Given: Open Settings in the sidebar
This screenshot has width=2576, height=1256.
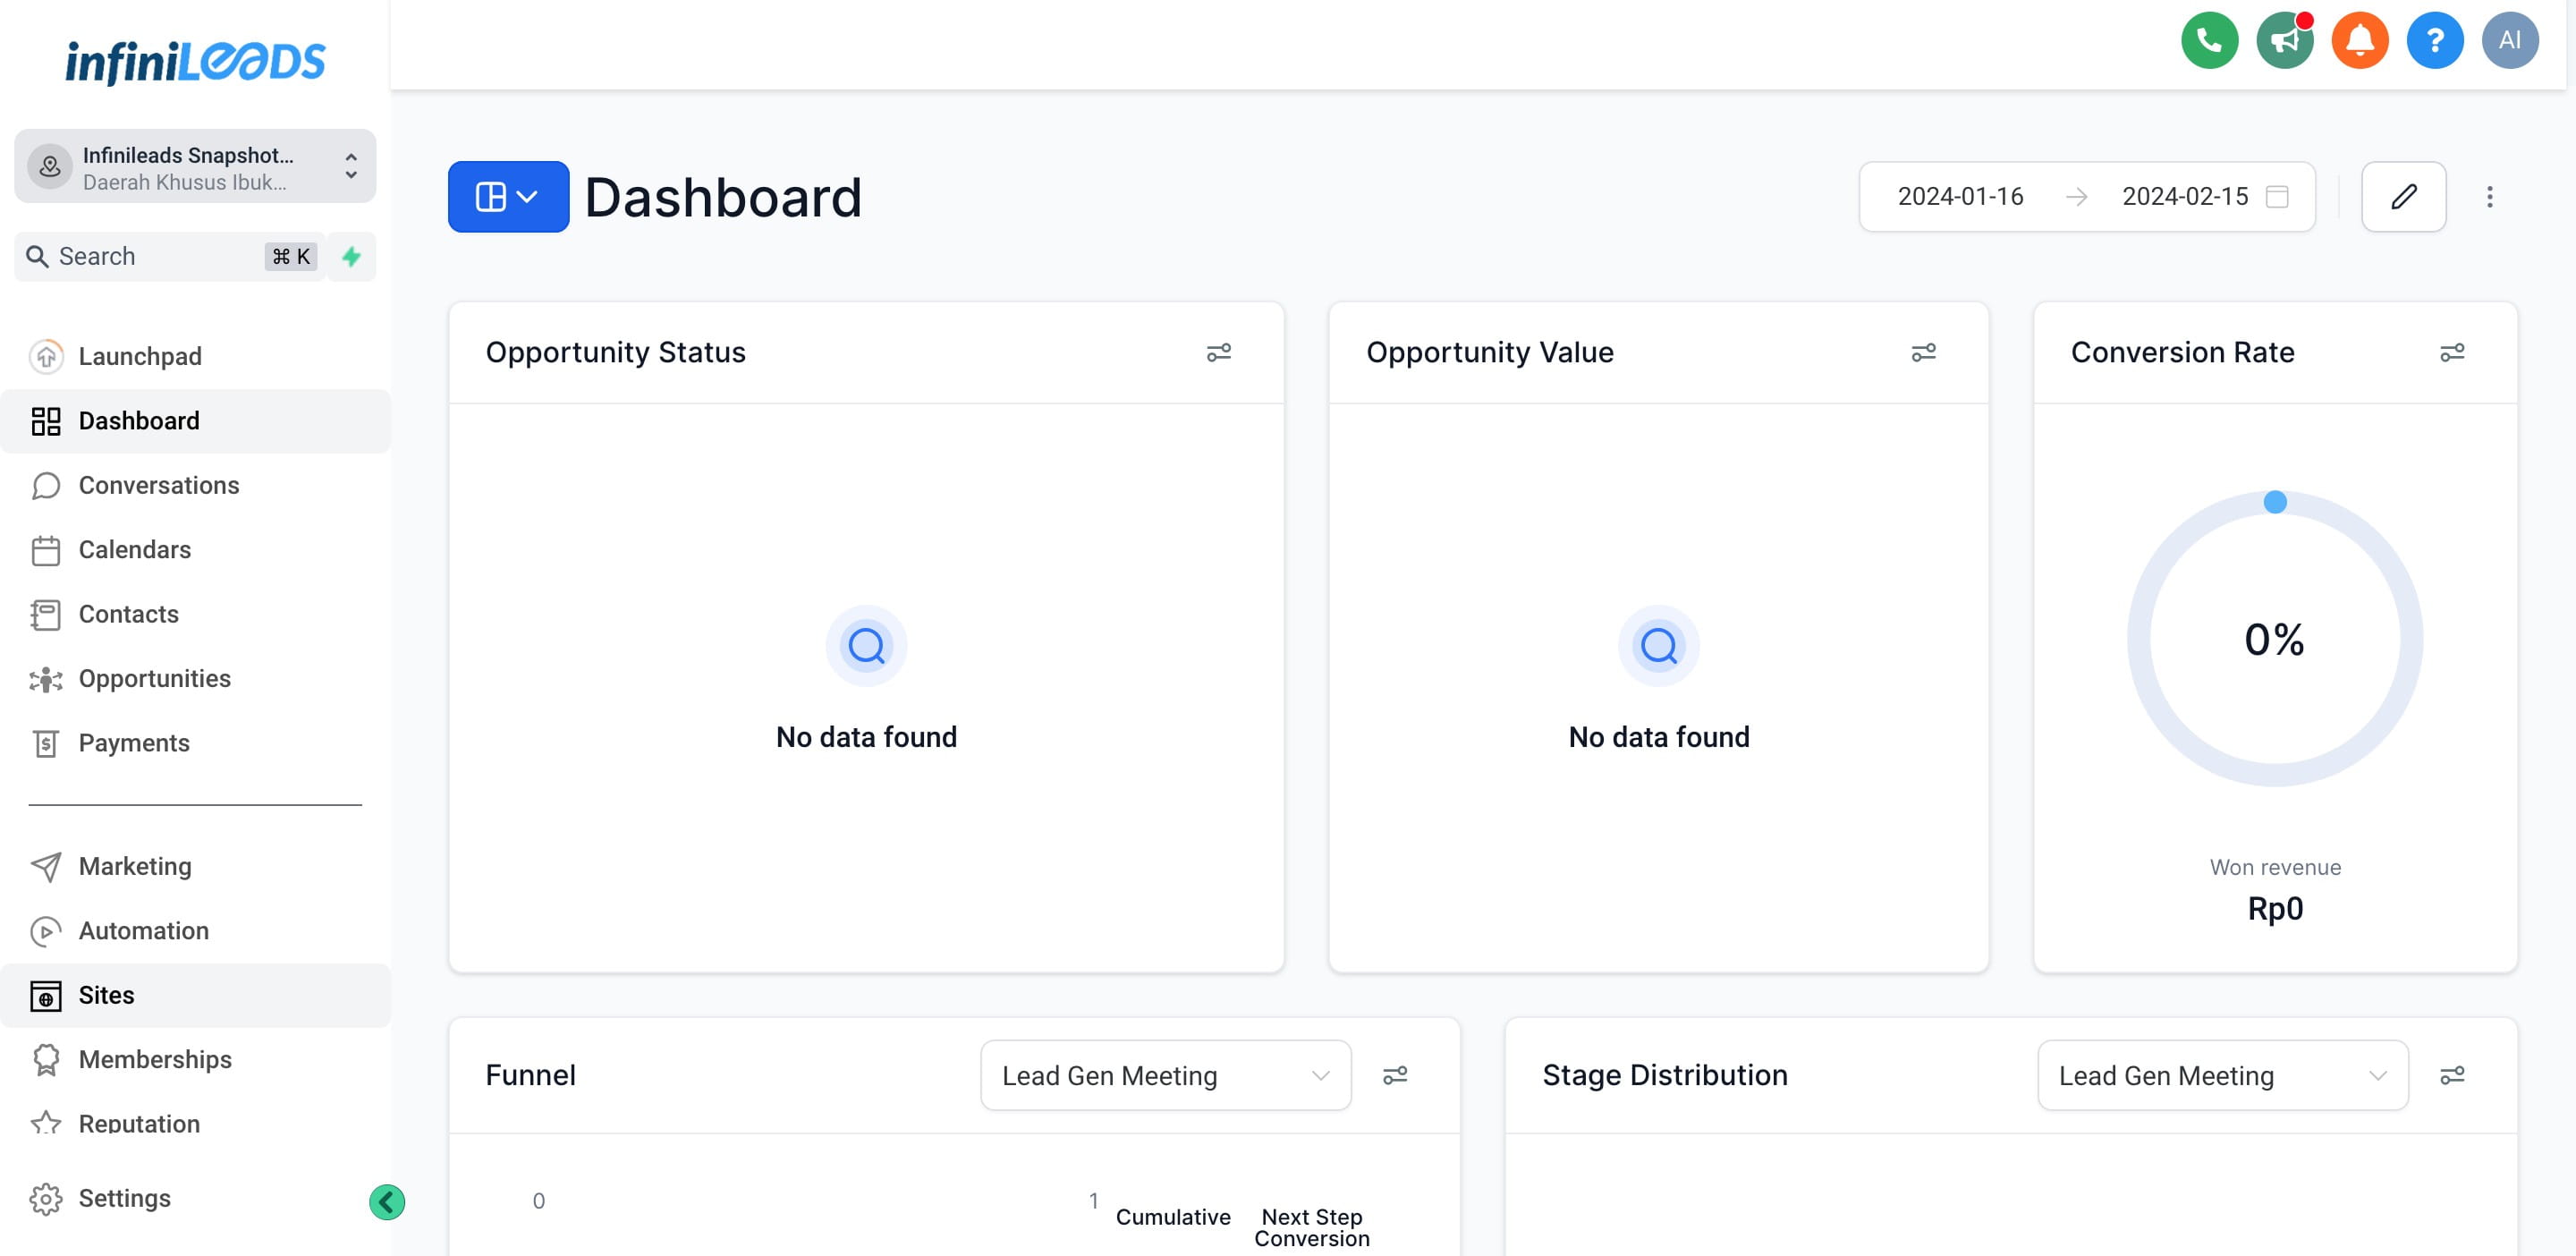Looking at the screenshot, I should pos(124,1198).
